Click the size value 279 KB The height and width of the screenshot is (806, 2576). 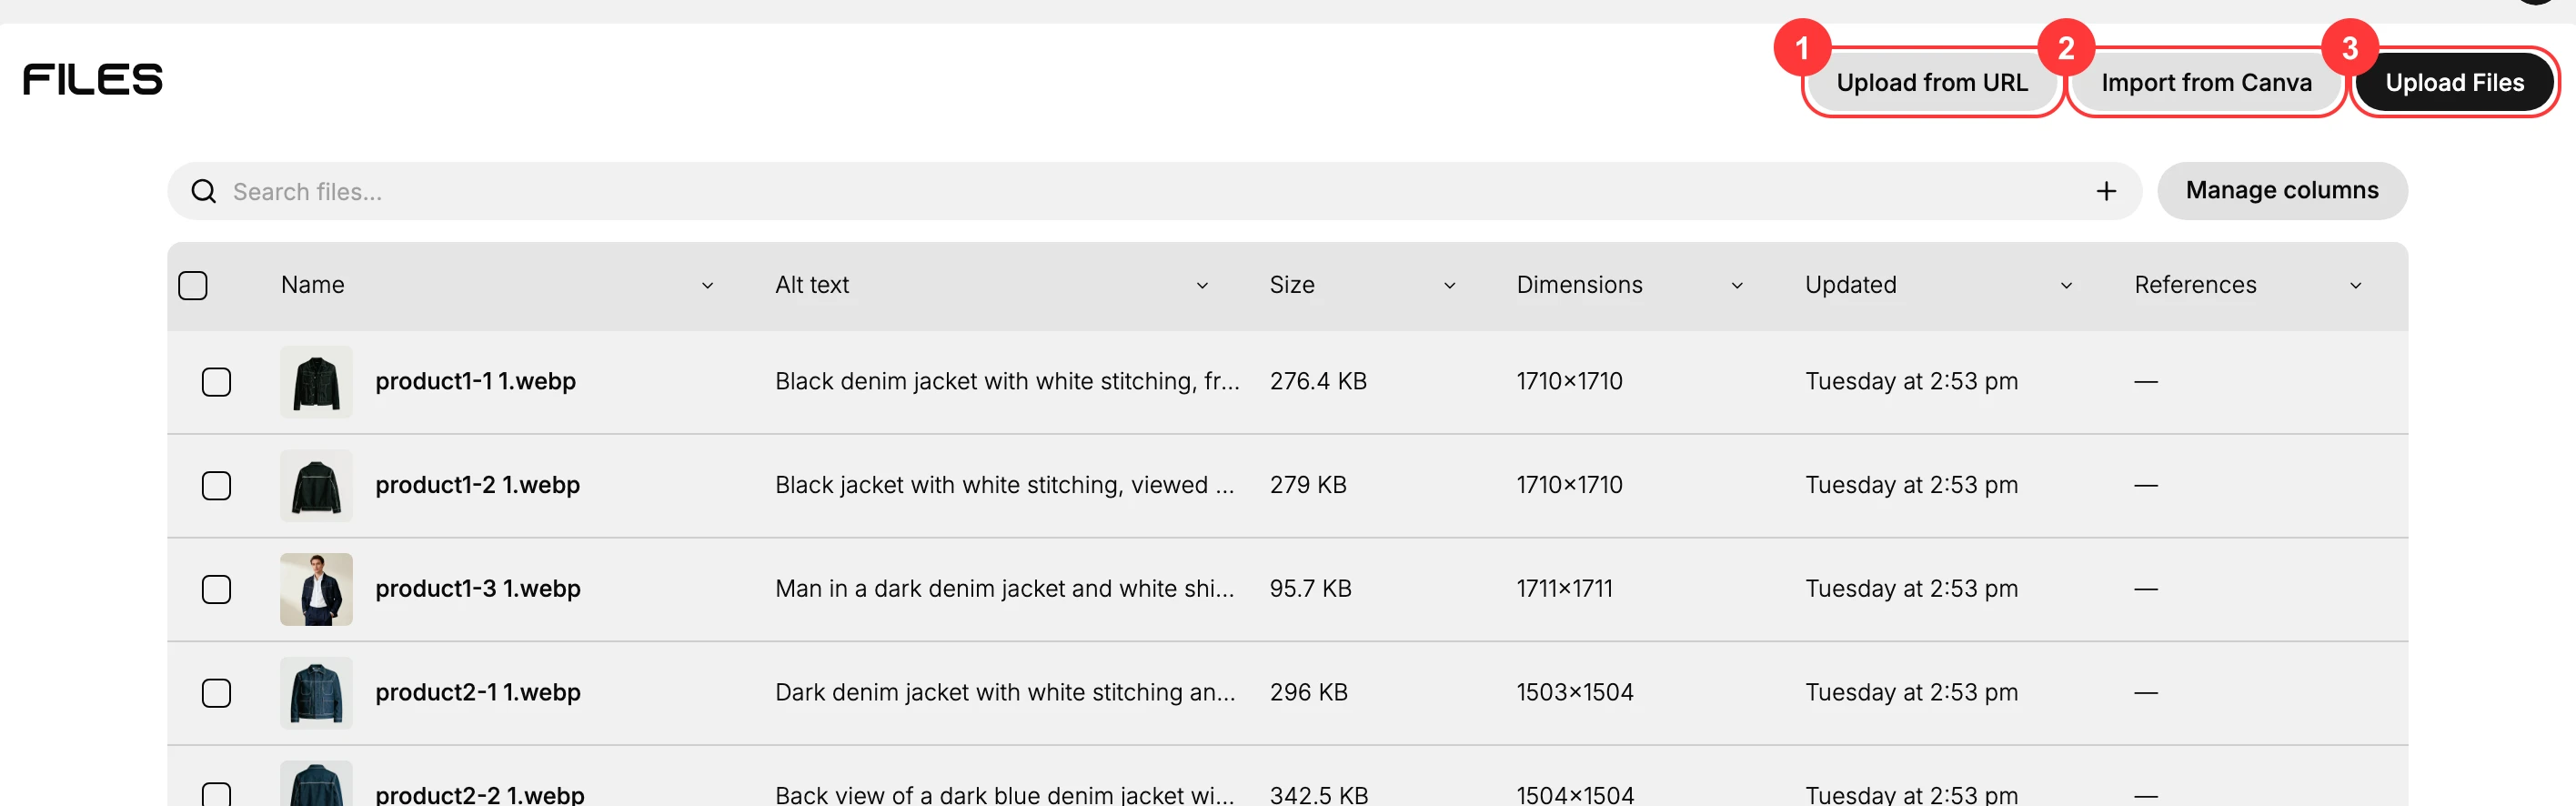tap(1308, 485)
